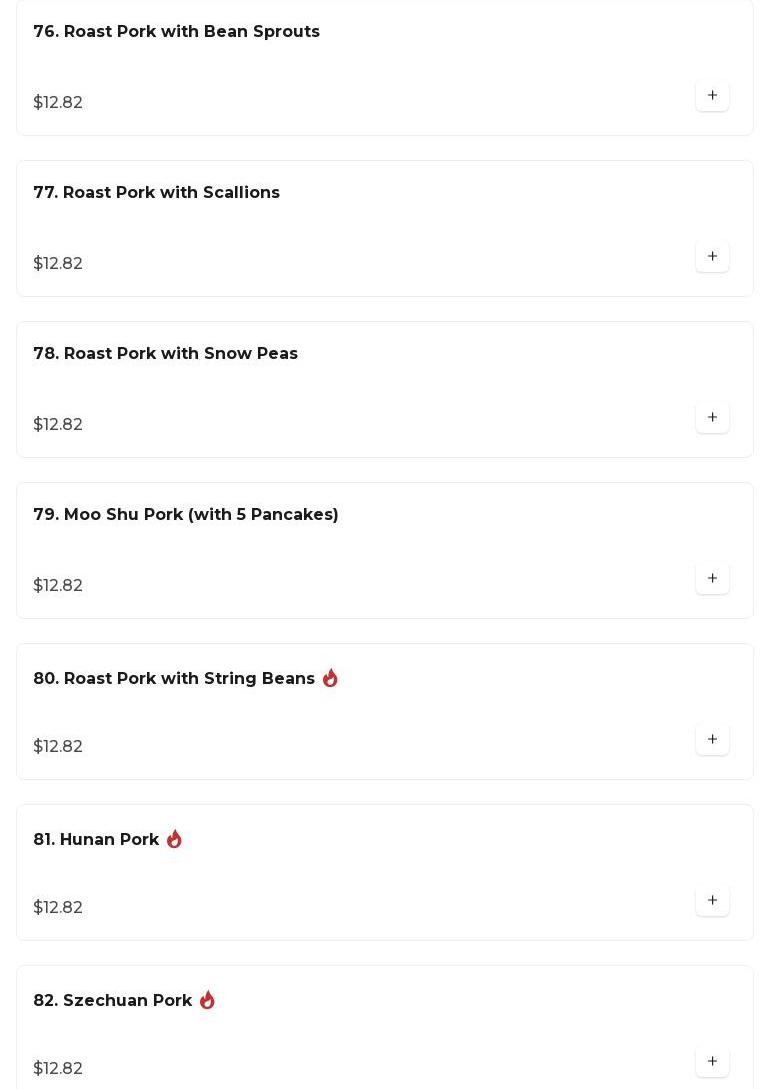This screenshot has width=770, height=1089.
Task: Click spicy flame icon beside Szechuan Pork
Action: coord(207,1000)
